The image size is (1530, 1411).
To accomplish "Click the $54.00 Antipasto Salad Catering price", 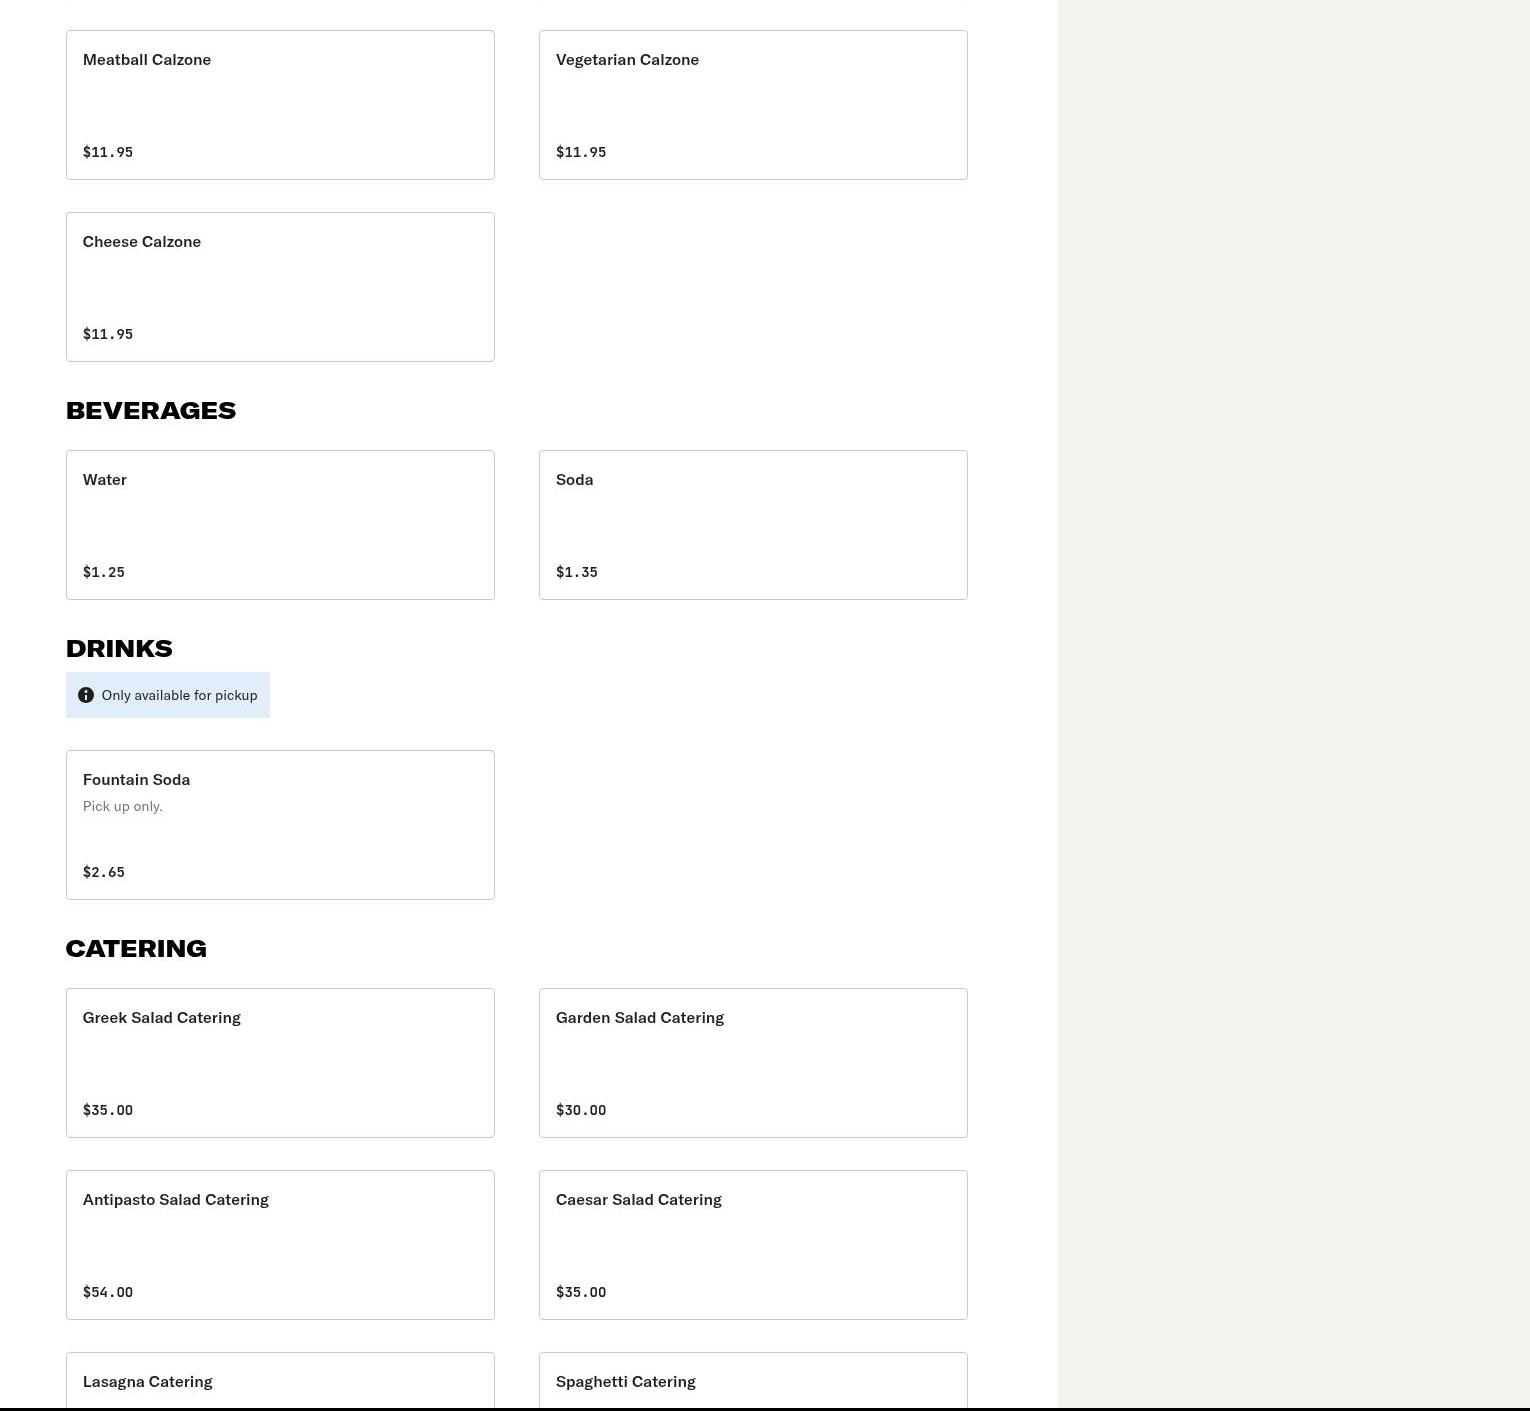I will tap(108, 1292).
